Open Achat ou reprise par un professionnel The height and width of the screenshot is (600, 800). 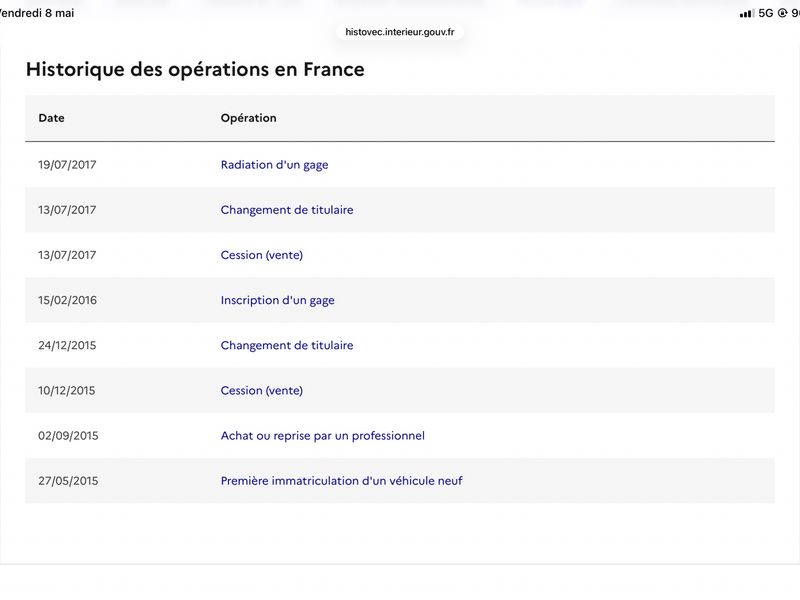point(322,436)
